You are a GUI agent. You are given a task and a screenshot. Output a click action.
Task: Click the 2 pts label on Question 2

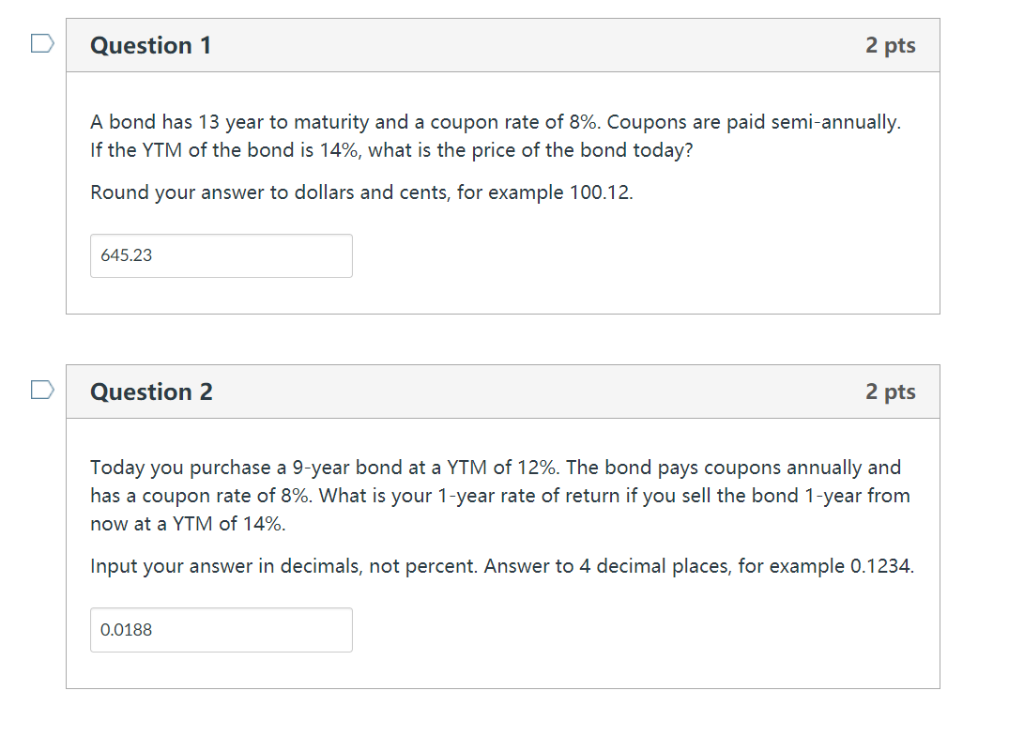point(892,392)
